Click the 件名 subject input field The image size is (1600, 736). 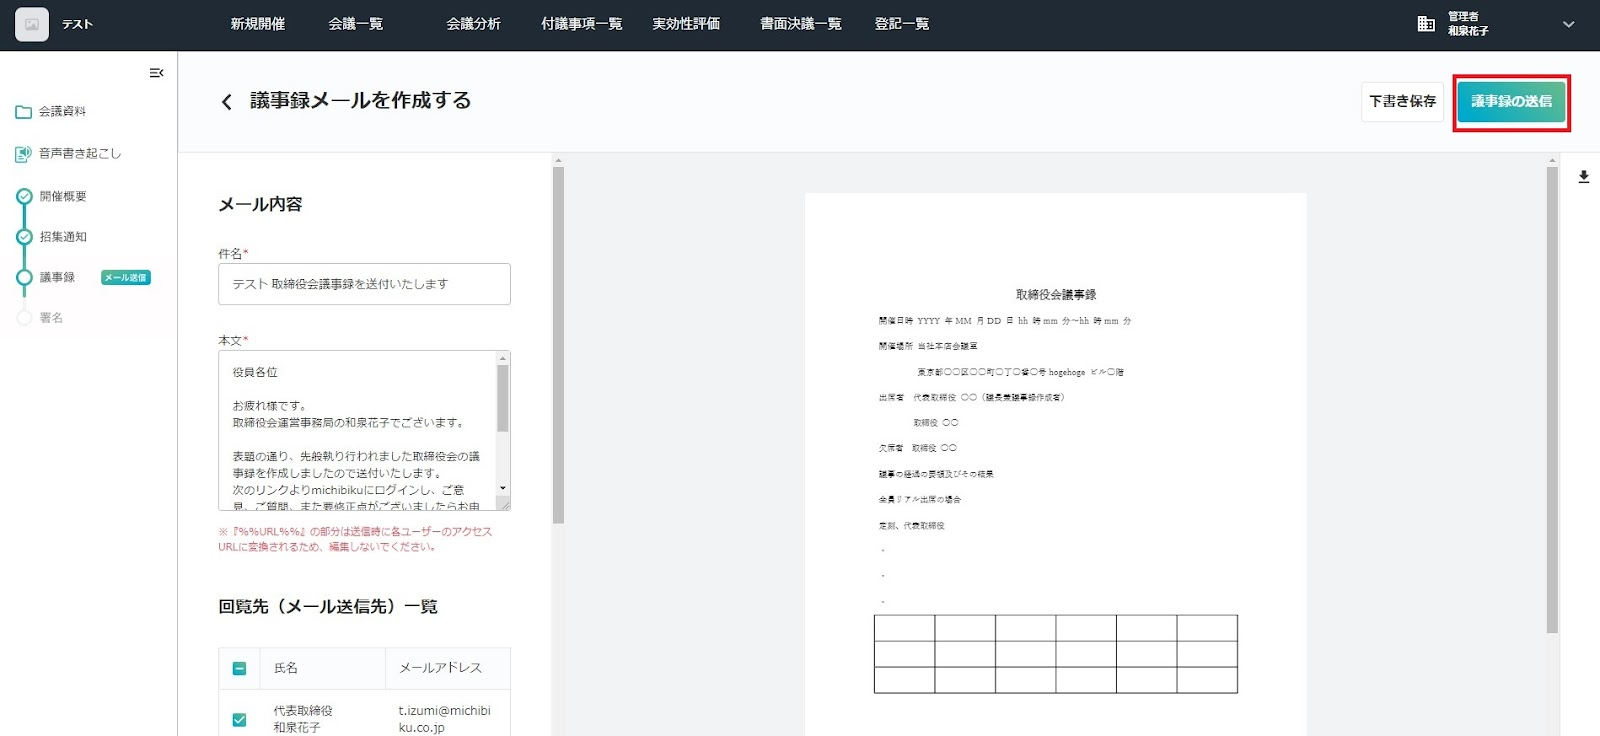pyautogui.click(x=364, y=284)
